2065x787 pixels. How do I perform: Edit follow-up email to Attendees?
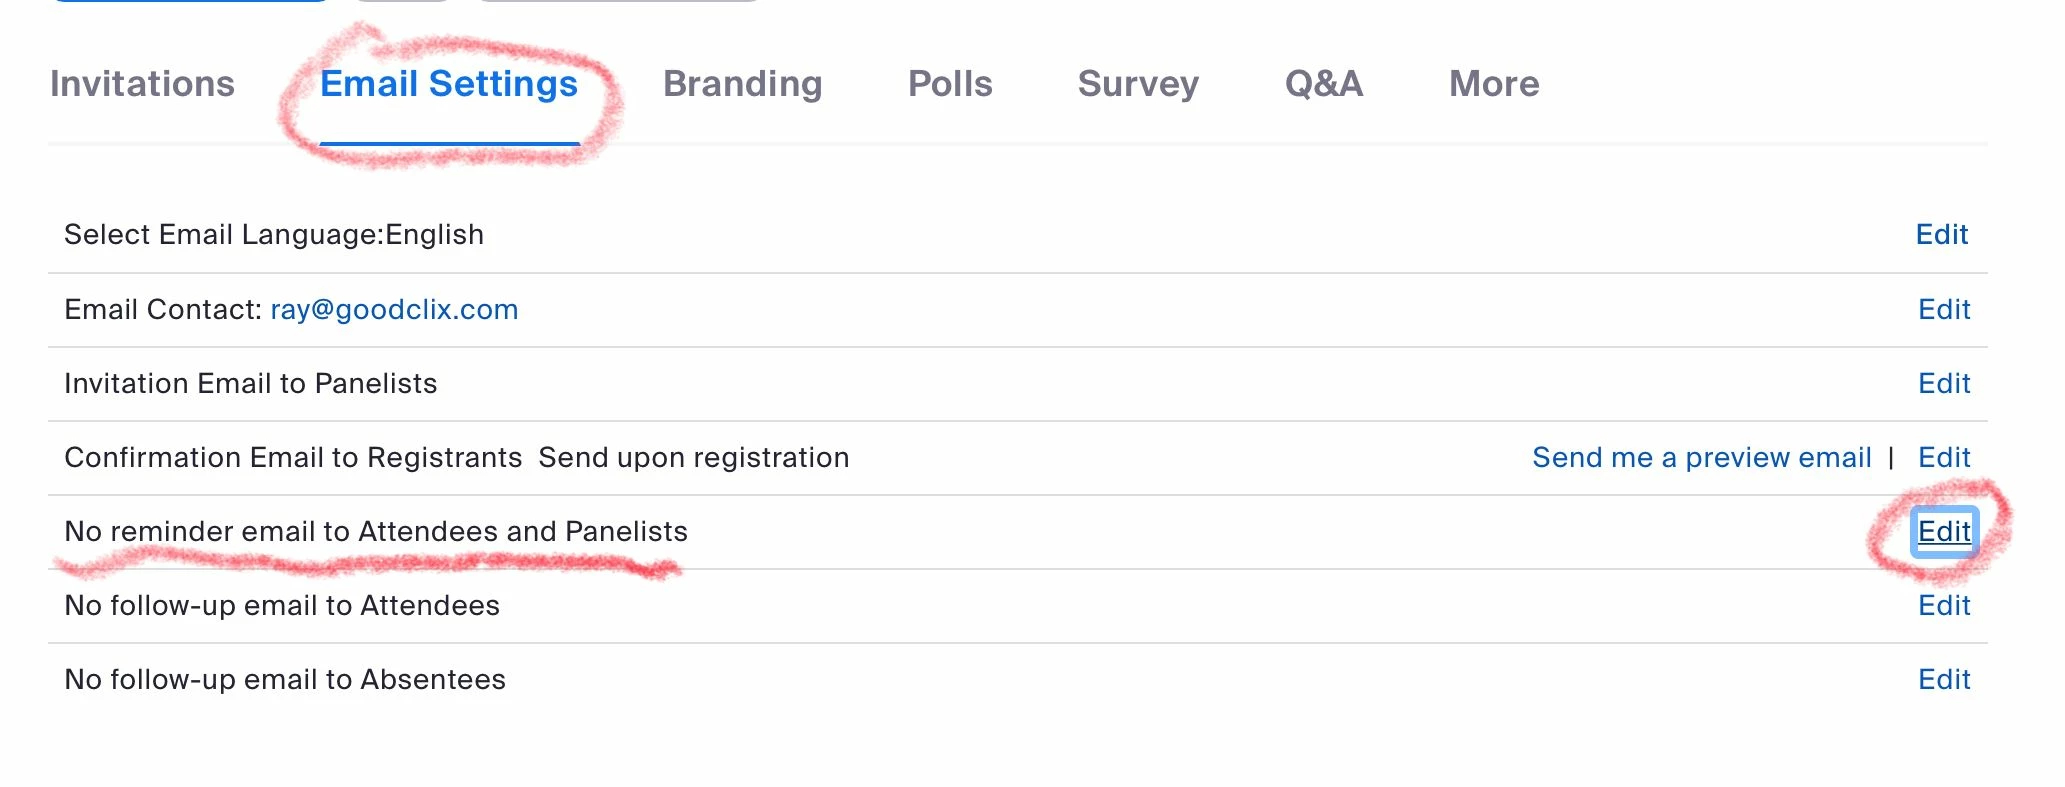1944,605
